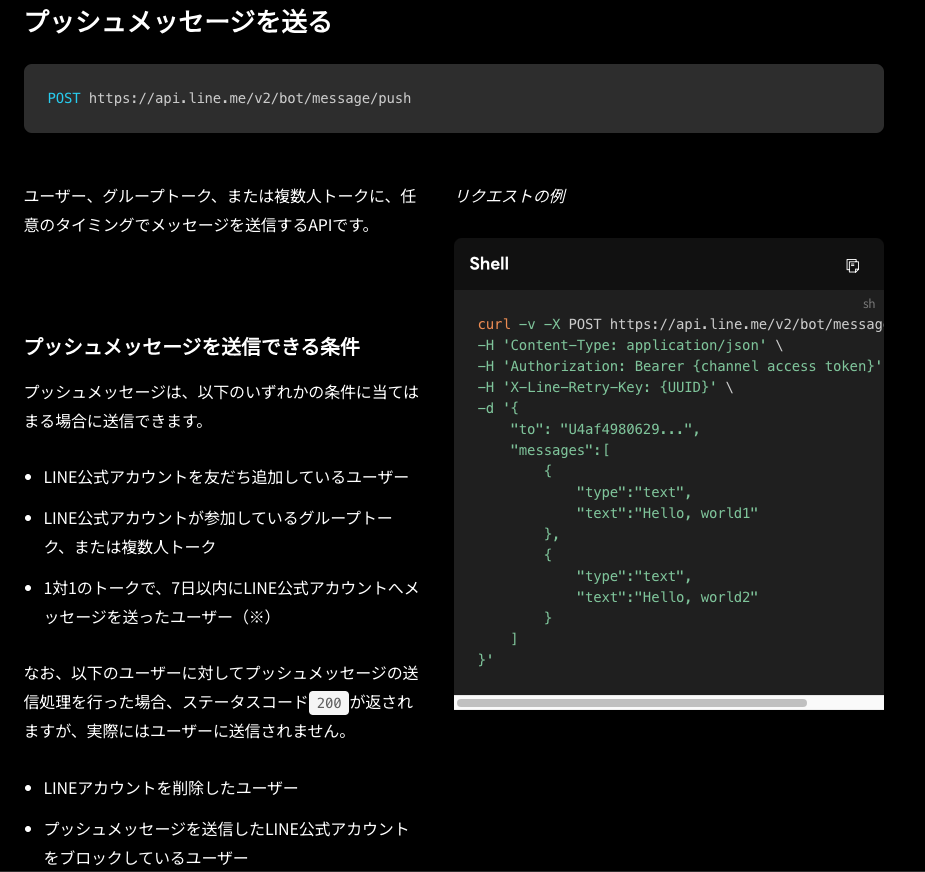Click the X-Line-Retry-Key header line

(x=605, y=387)
